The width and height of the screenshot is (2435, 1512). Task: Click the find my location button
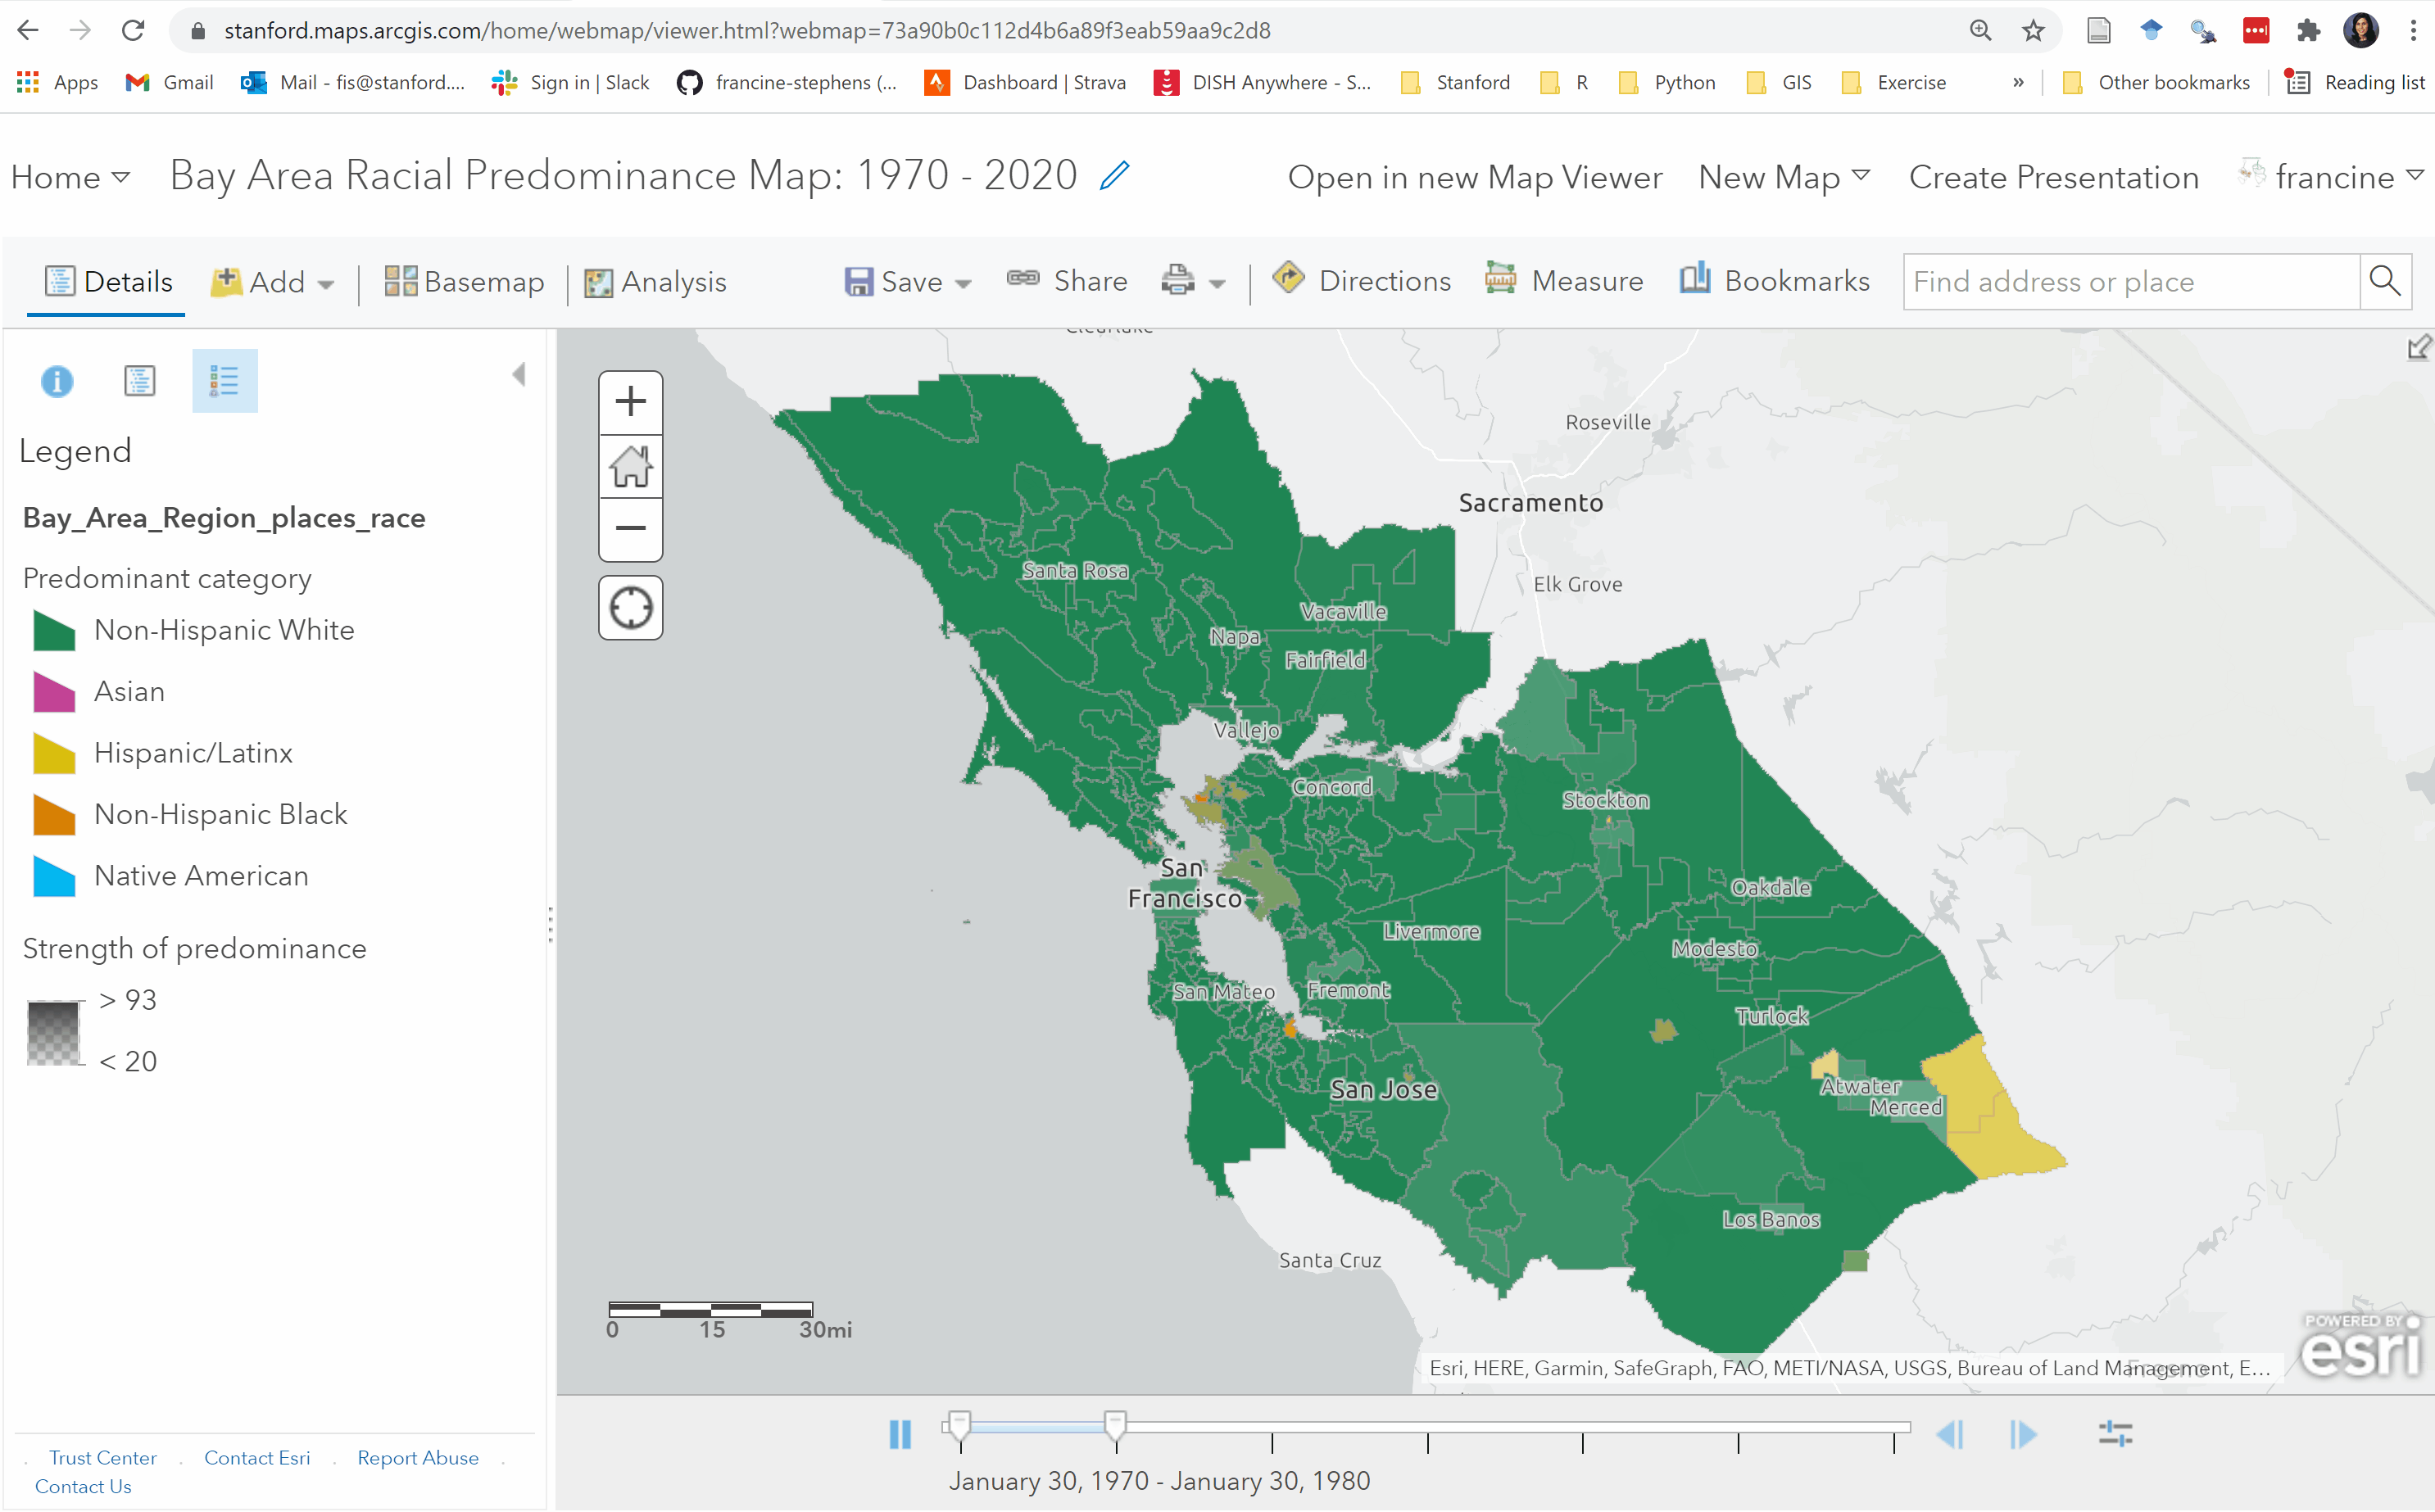click(630, 608)
